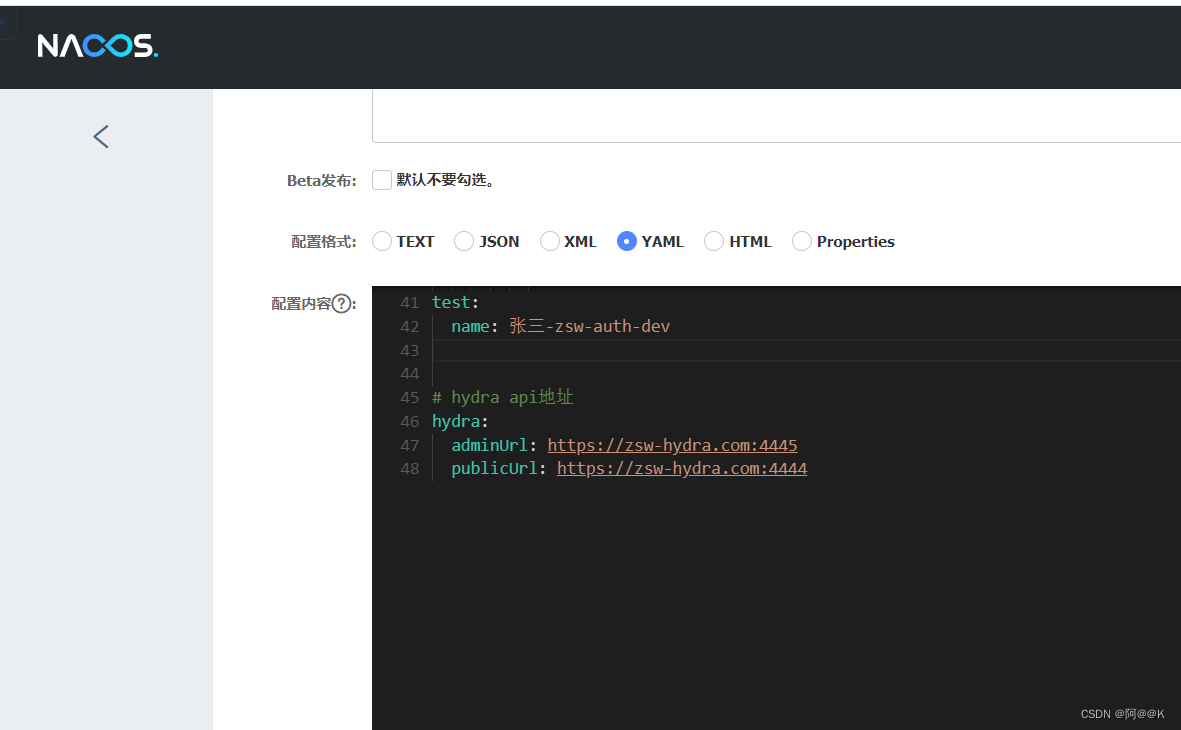Click the 'name' key on line 42
Screen dimensions: 1181x730
point(470,326)
